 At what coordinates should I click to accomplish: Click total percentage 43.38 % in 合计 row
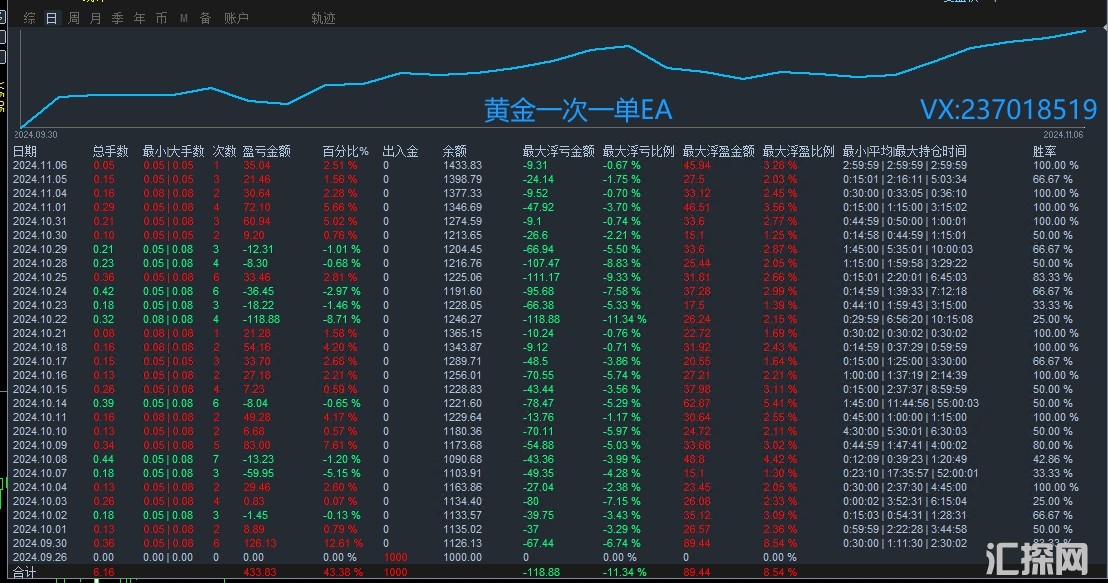tap(343, 572)
